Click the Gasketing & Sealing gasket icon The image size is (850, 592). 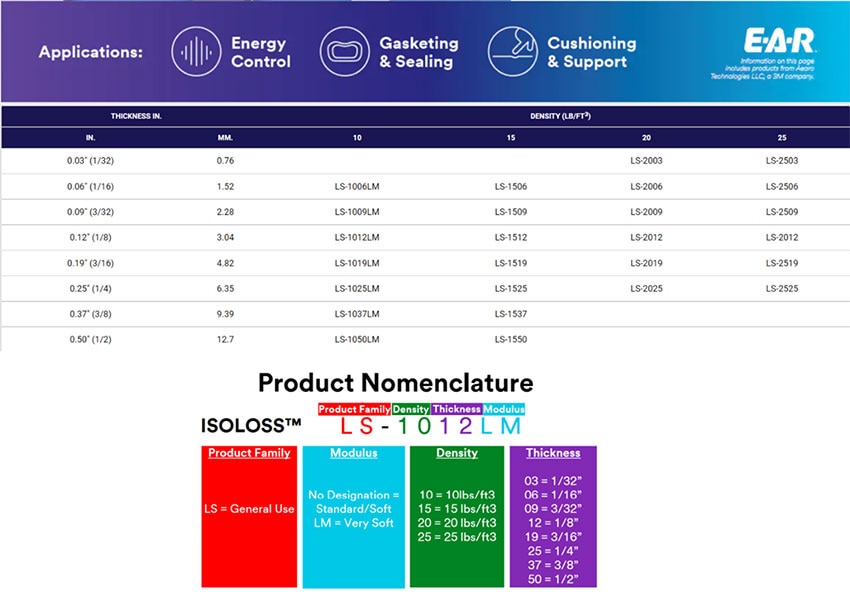[345, 52]
